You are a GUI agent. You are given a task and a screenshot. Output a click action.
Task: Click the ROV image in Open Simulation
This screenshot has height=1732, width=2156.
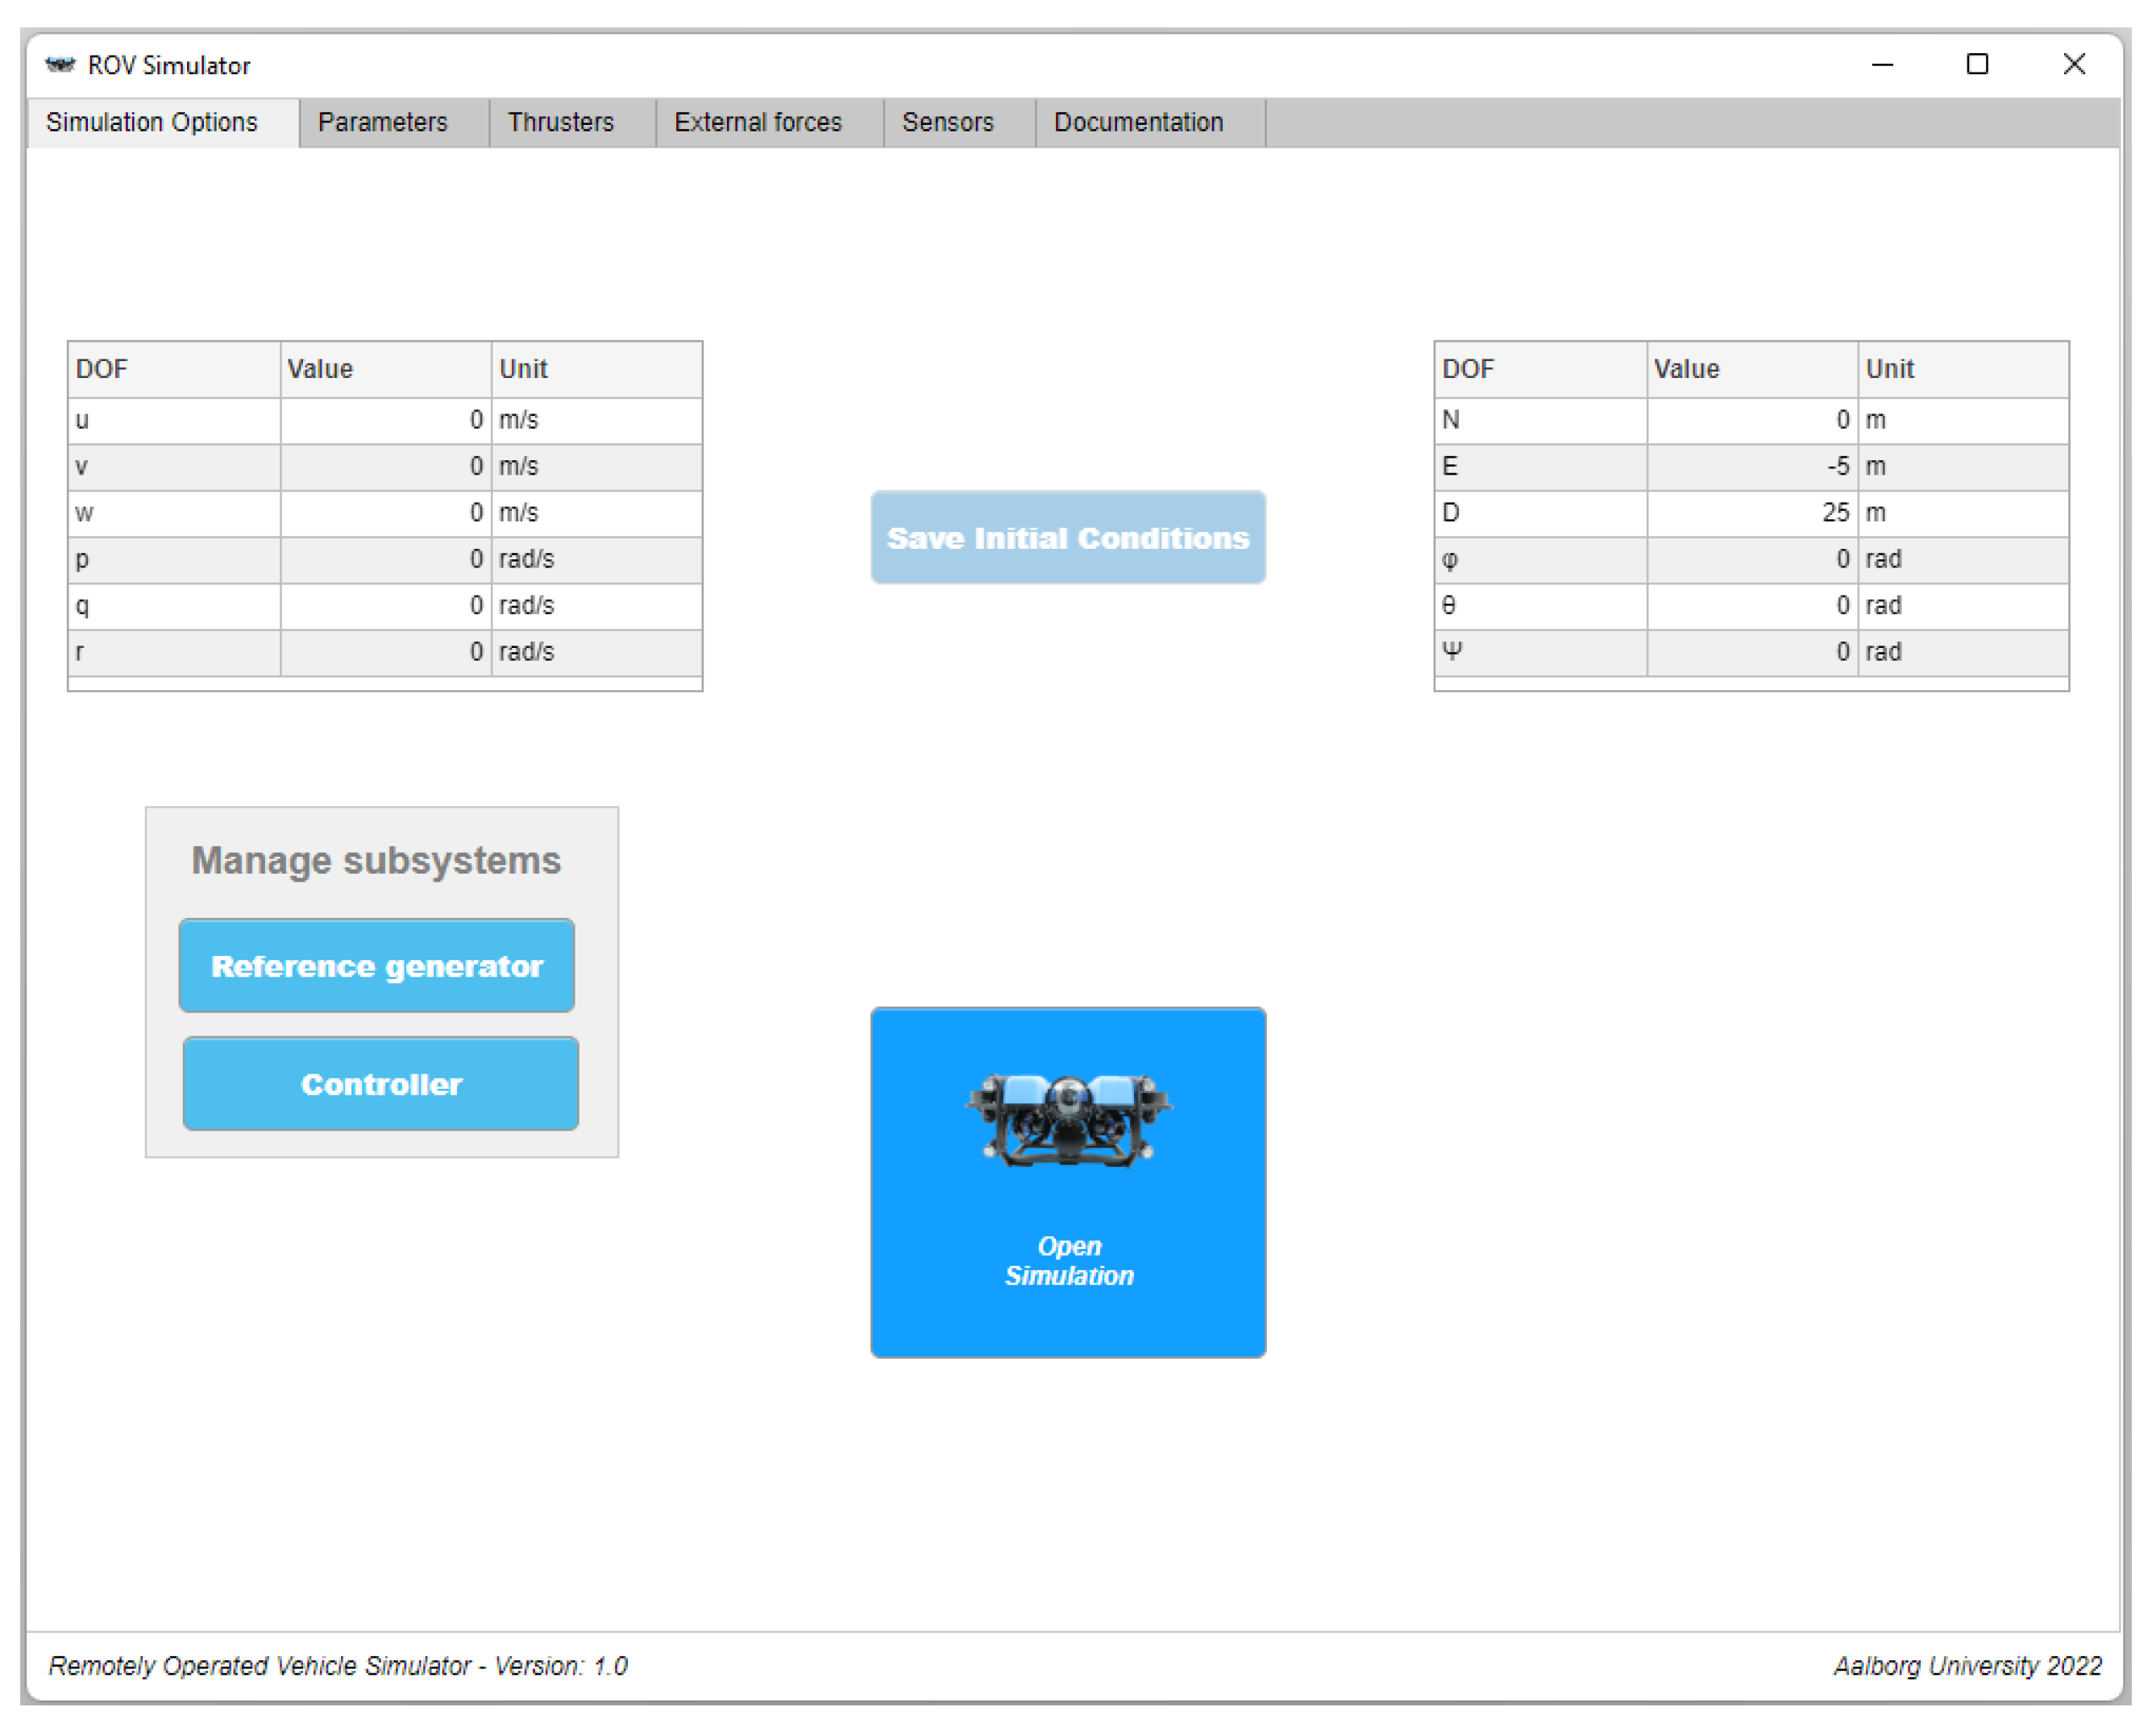(x=1067, y=1119)
